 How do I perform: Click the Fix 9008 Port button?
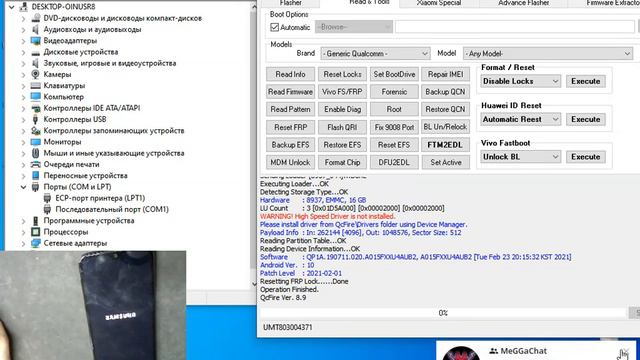[394, 127]
